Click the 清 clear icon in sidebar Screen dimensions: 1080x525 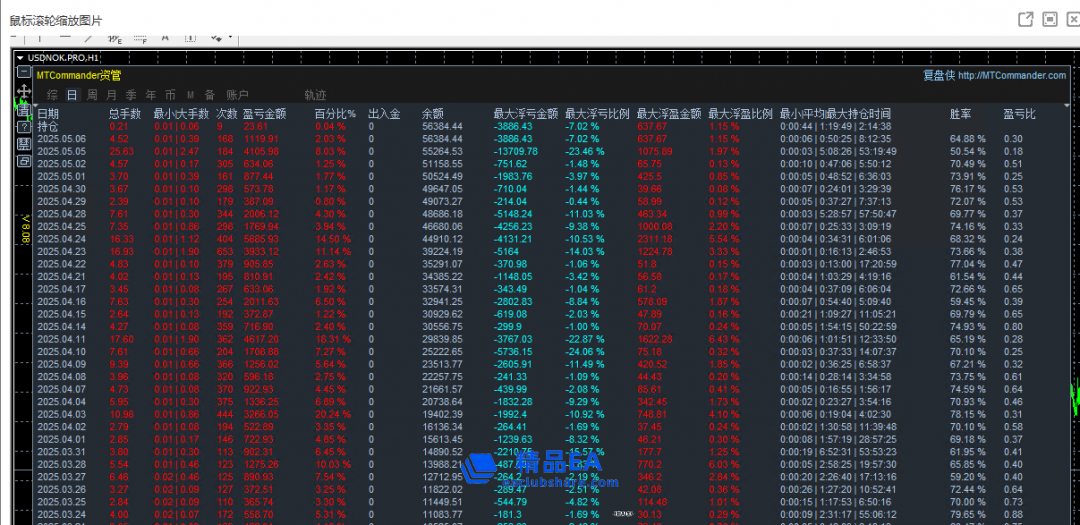click(24, 110)
